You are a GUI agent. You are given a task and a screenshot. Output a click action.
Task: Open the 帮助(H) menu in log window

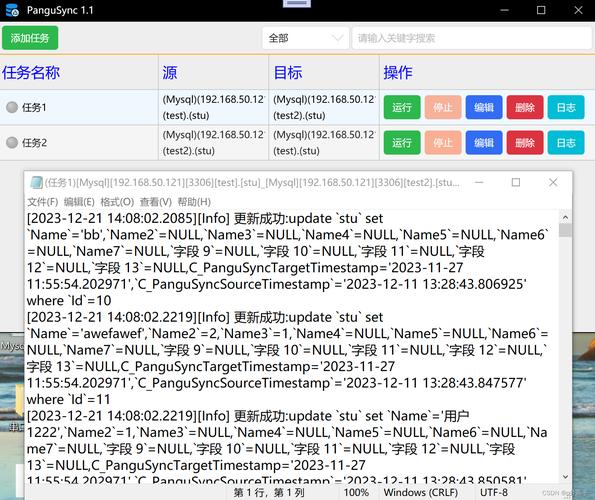[194, 202]
